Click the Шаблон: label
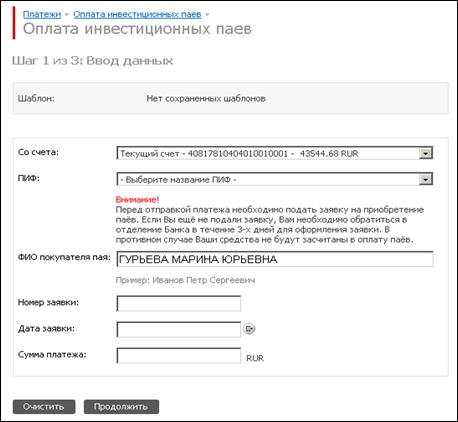The height and width of the screenshot is (422, 458). tap(36, 99)
